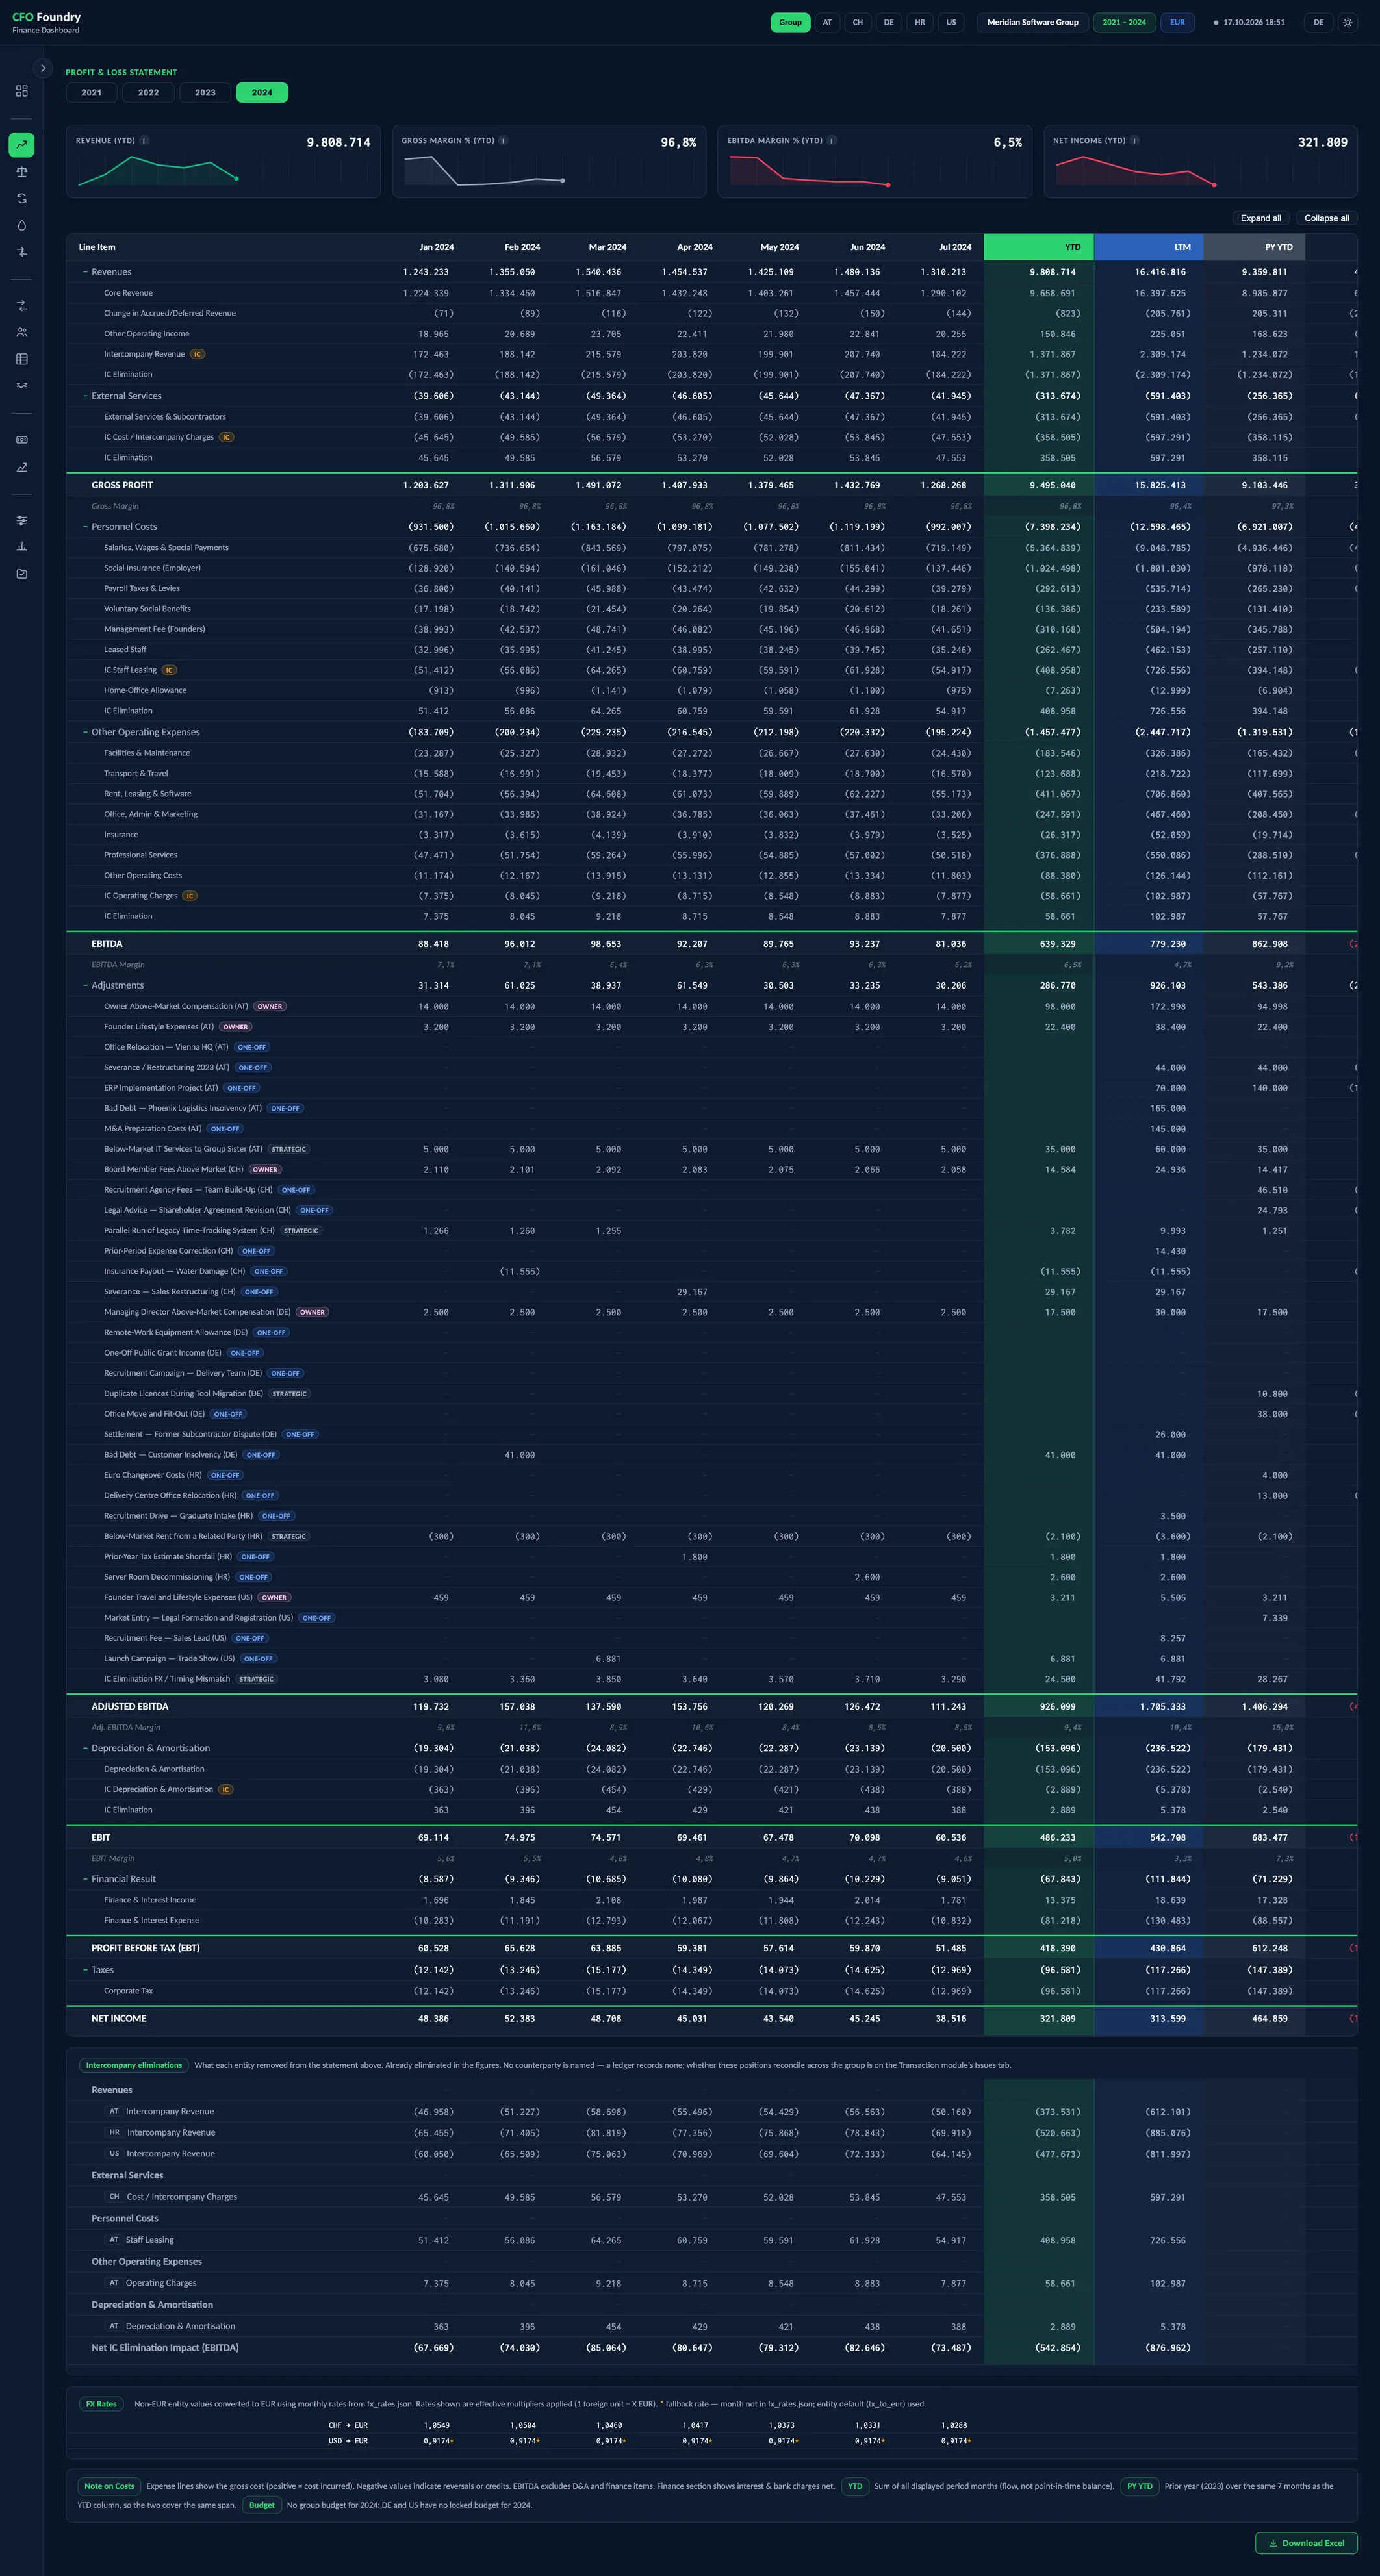Image resolution: width=1380 pixels, height=2576 pixels.
Task: Open the sliders settings icon in sidebar
Action: coord(21,520)
